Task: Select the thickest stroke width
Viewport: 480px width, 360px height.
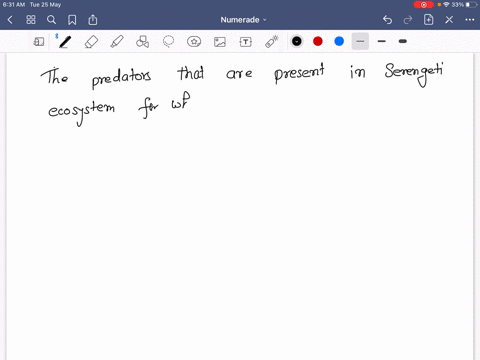Action: [x=403, y=41]
